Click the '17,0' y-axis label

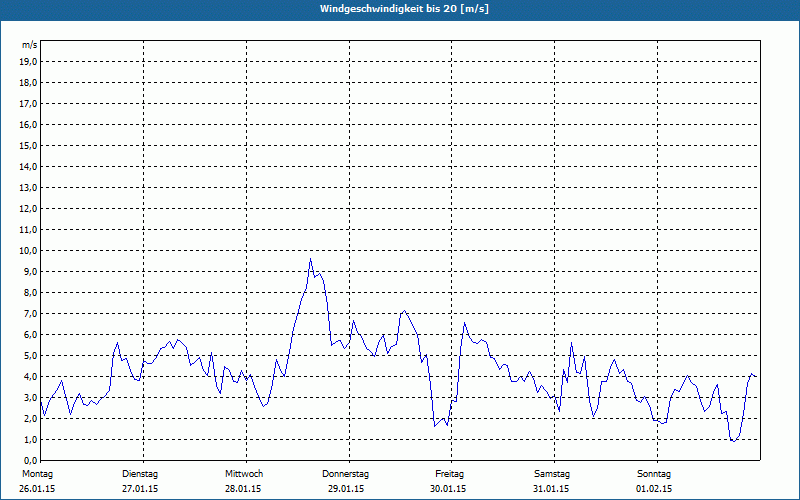[x=28, y=104]
